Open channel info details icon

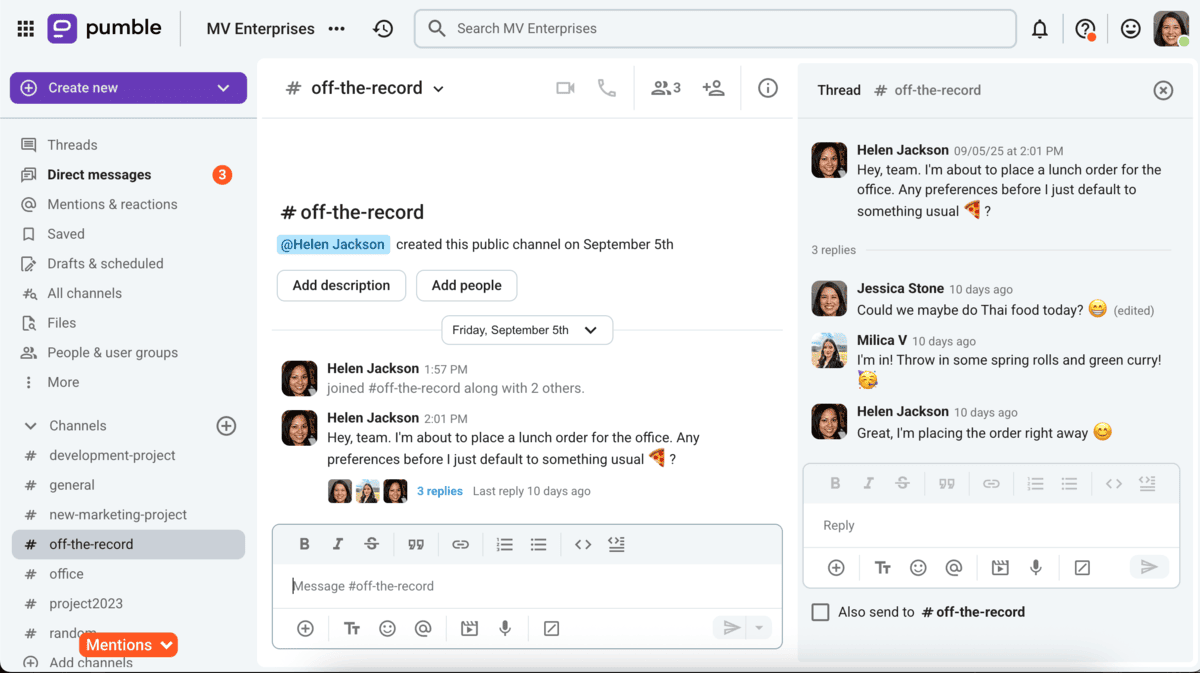pyautogui.click(x=768, y=88)
